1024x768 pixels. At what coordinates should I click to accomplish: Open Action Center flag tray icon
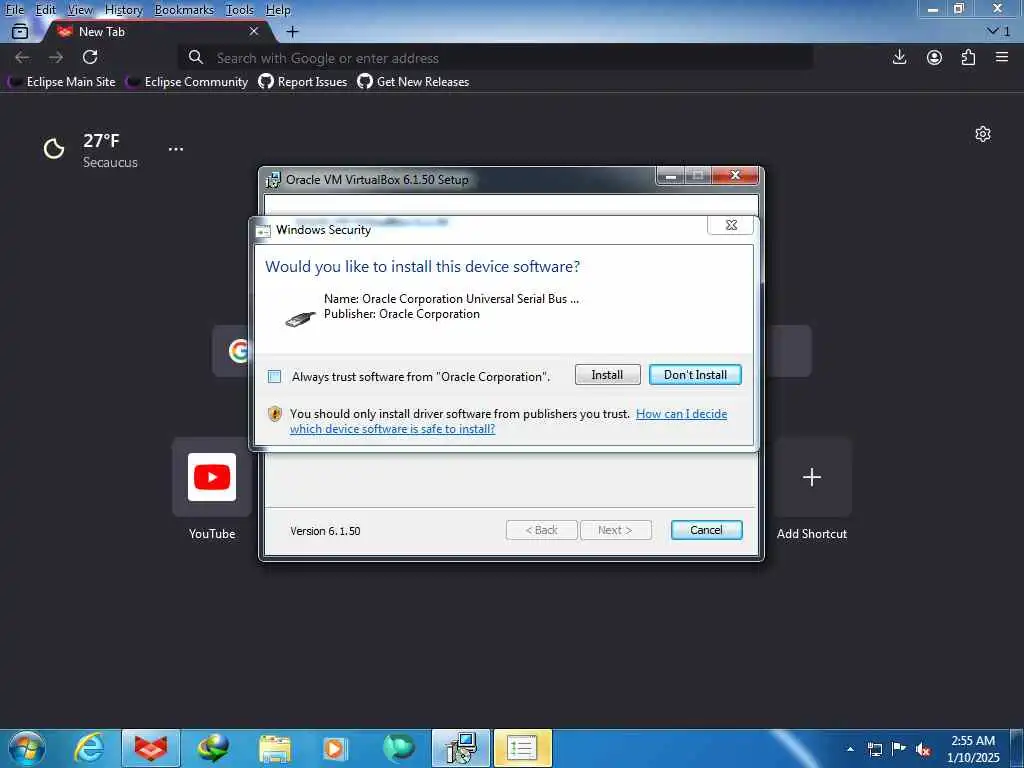(899, 749)
